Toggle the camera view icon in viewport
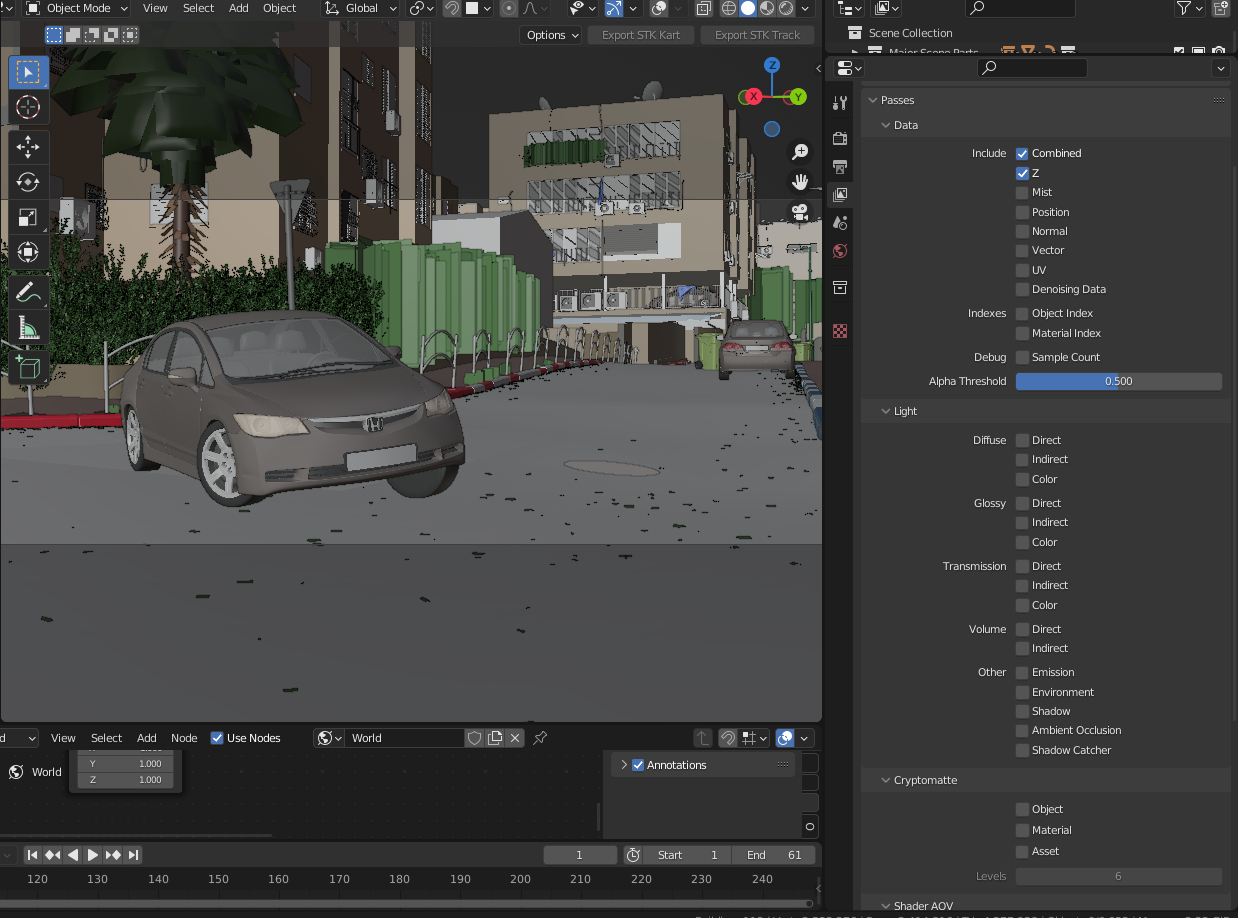This screenshot has height=918, width=1238. tap(800, 212)
